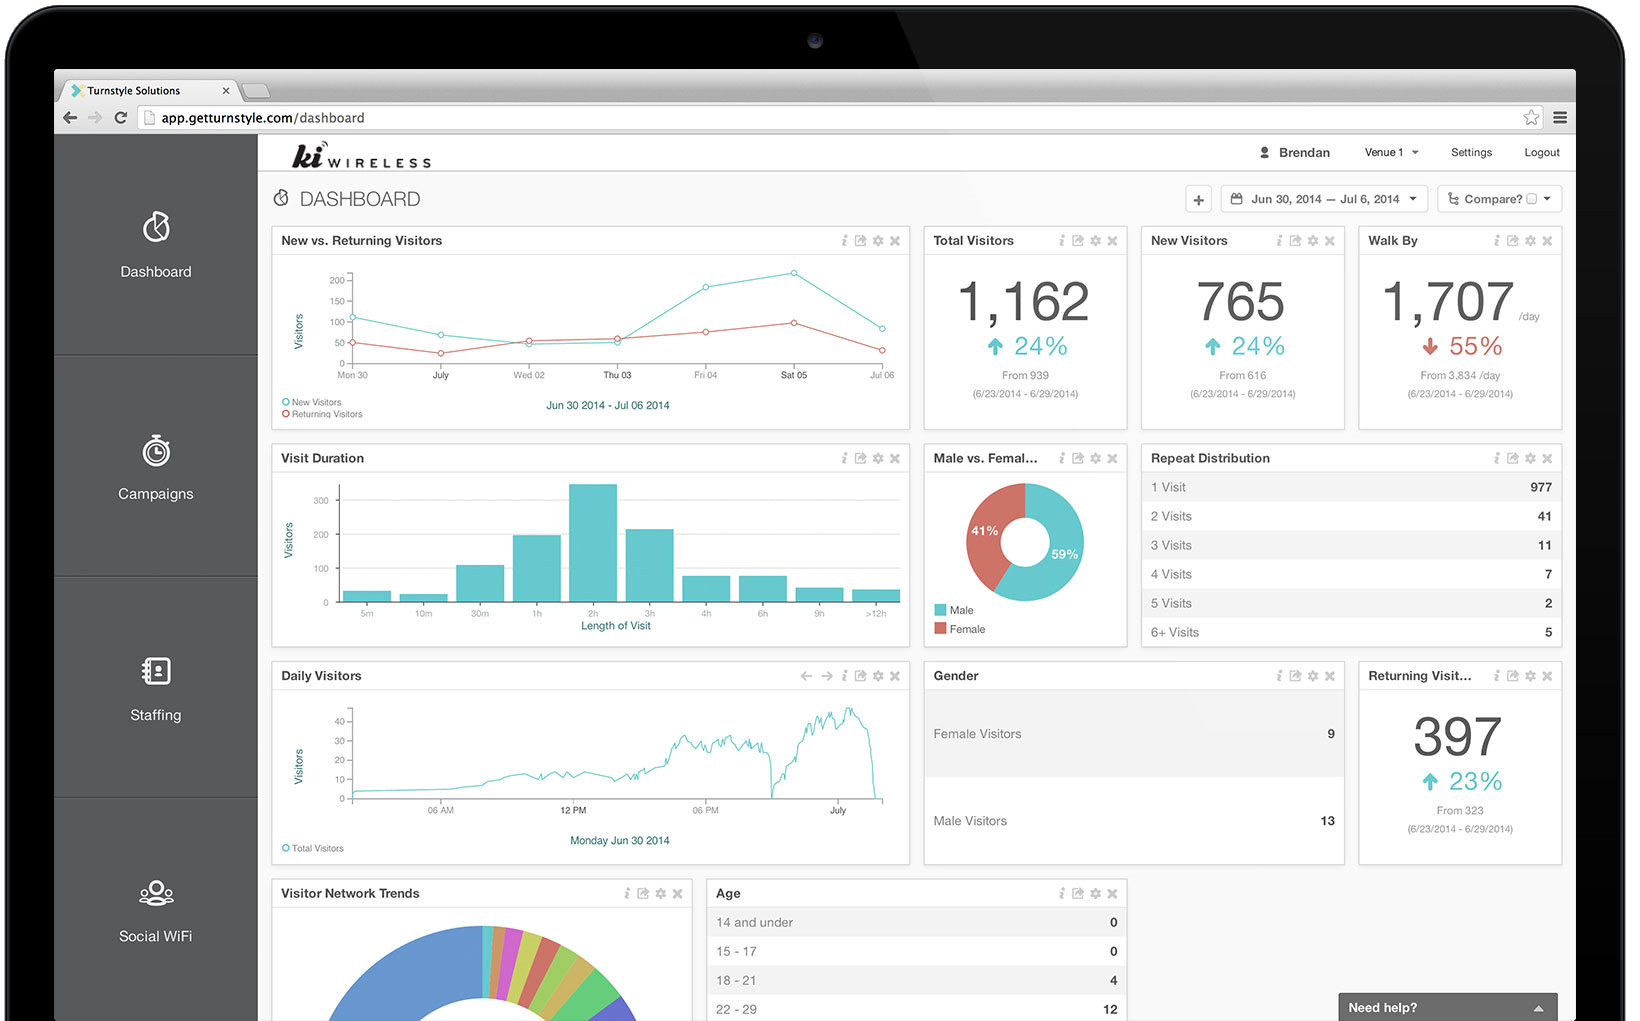Open the date range dropdown
Screen dimensions: 1640x1021
(1324, 199)
